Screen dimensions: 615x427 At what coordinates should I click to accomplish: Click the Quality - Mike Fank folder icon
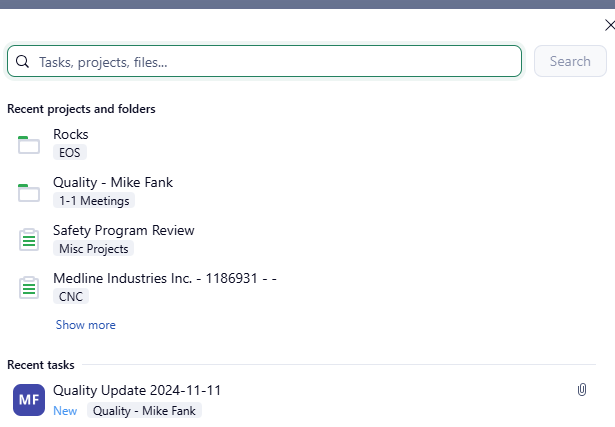click(x=29, y=192)
